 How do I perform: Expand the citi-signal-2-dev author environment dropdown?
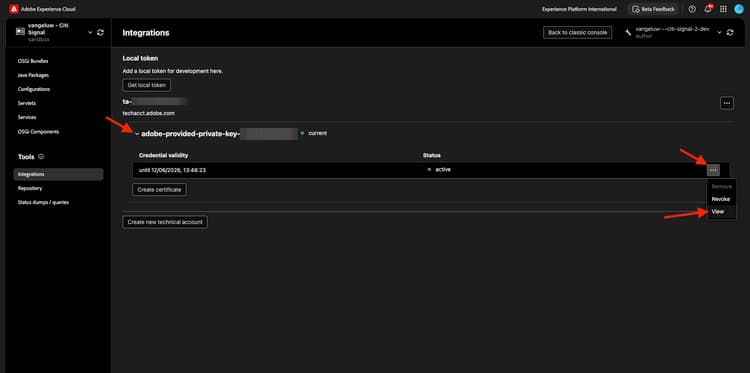coord(719,33)
